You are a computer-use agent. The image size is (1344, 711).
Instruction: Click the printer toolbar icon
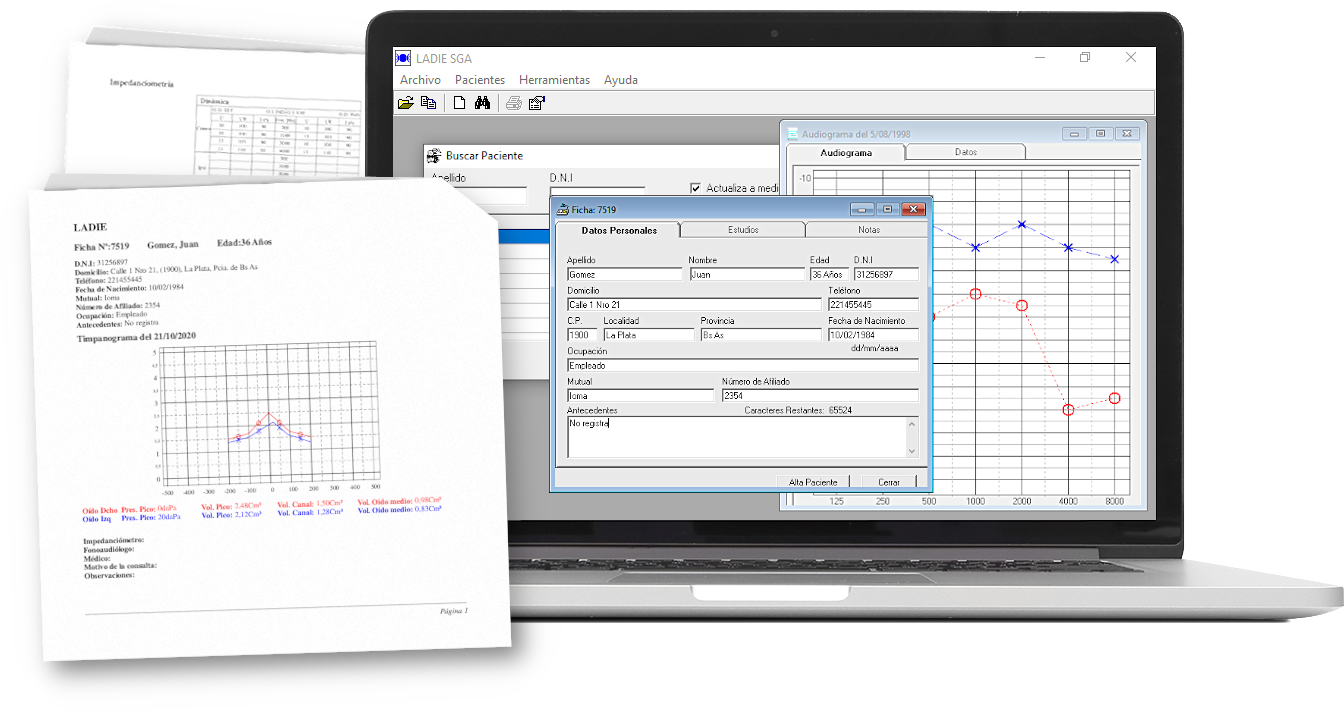click(x=514, y=102)
